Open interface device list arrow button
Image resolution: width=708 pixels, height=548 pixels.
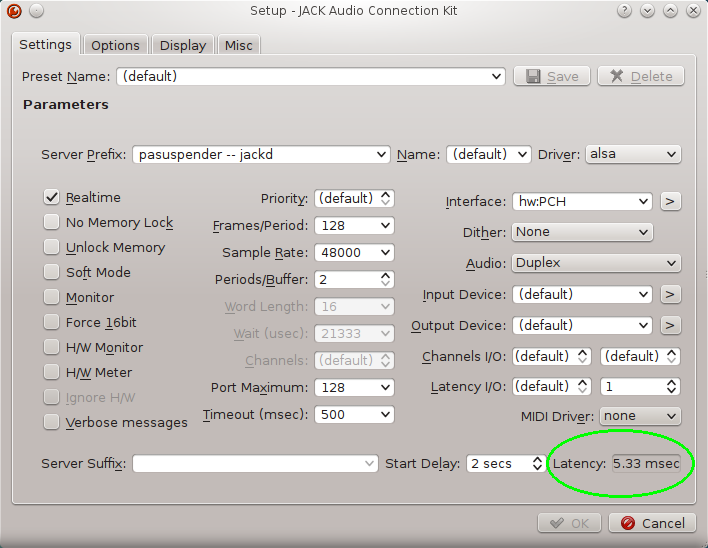click(x=670, y=201)
